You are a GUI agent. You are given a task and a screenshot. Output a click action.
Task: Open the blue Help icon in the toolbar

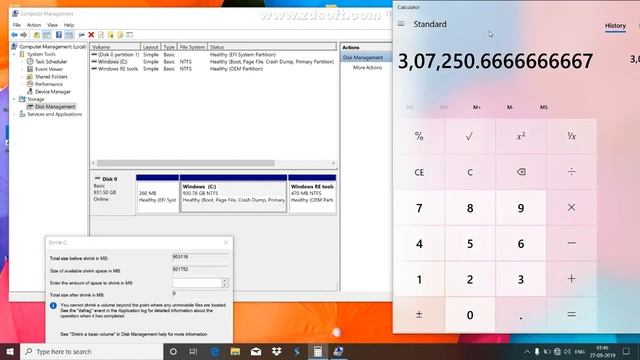59,35
